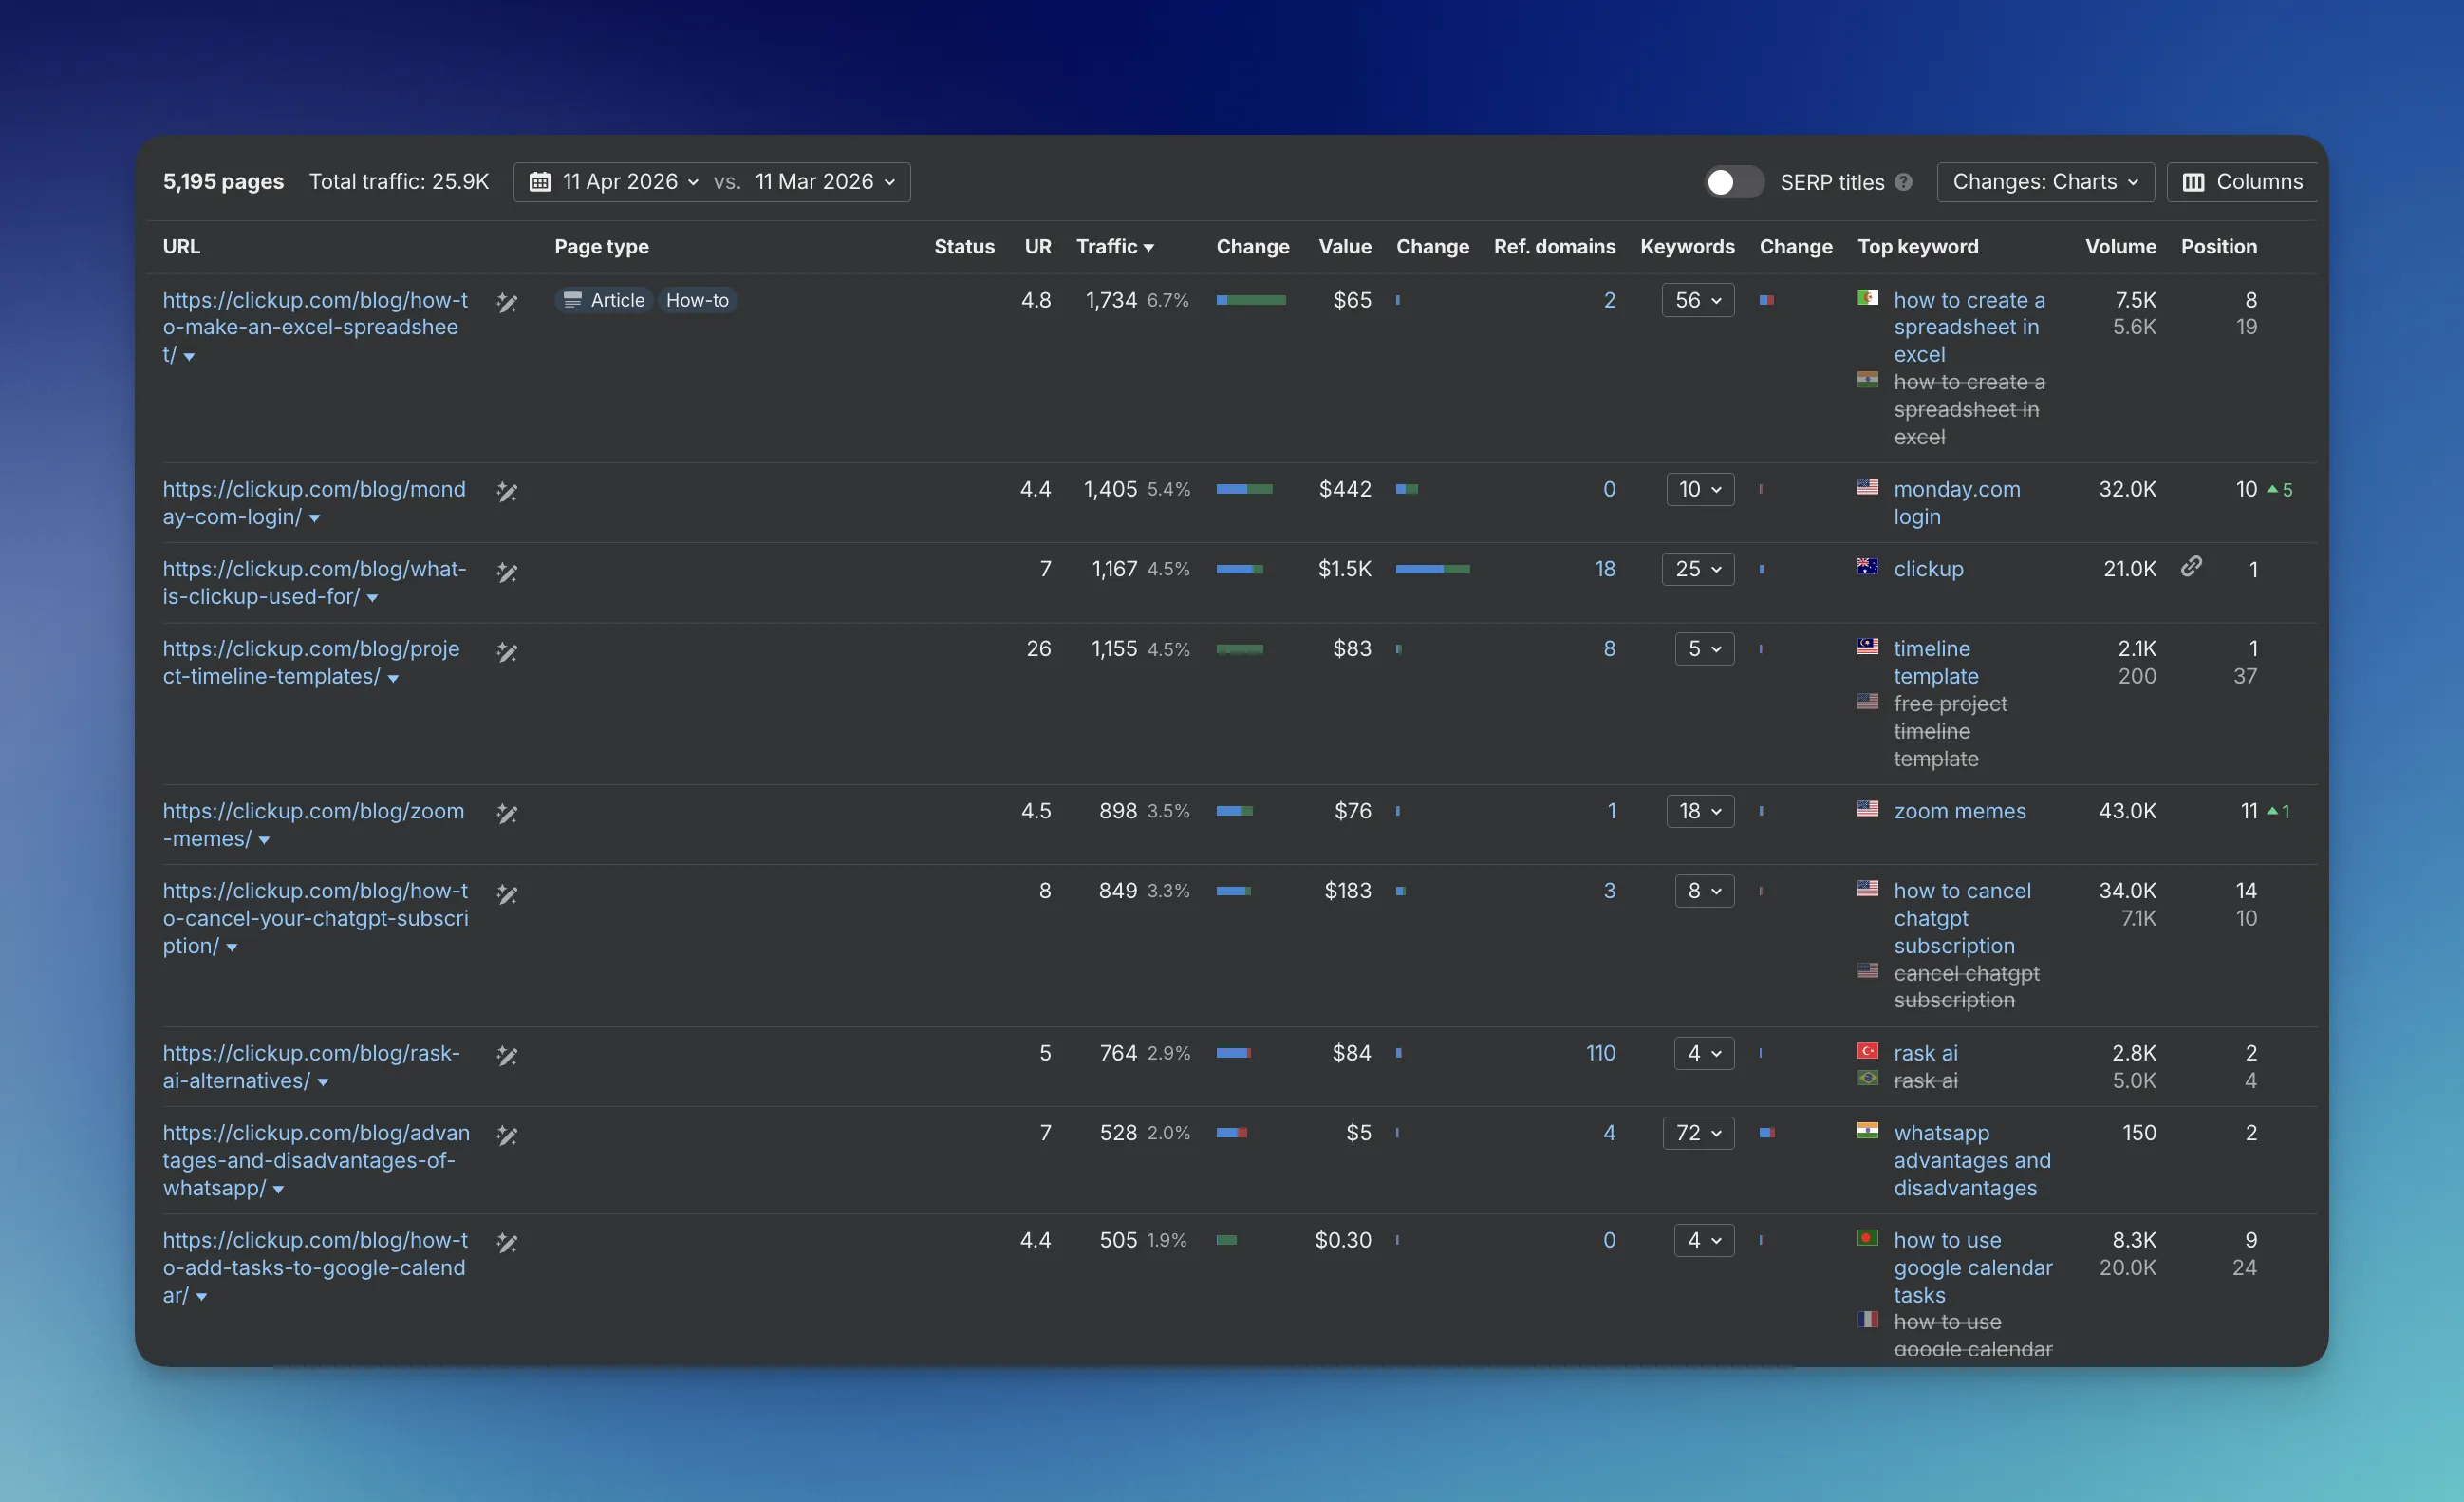Click the Columns layout icon
This screenshot has width=2464, height=1502.
(x=2193, y=182)
